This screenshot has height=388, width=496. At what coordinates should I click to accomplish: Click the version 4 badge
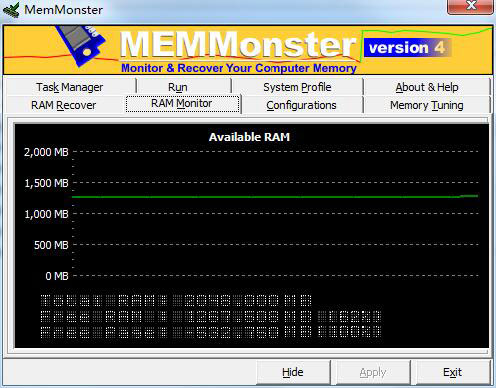pos(407,48)
